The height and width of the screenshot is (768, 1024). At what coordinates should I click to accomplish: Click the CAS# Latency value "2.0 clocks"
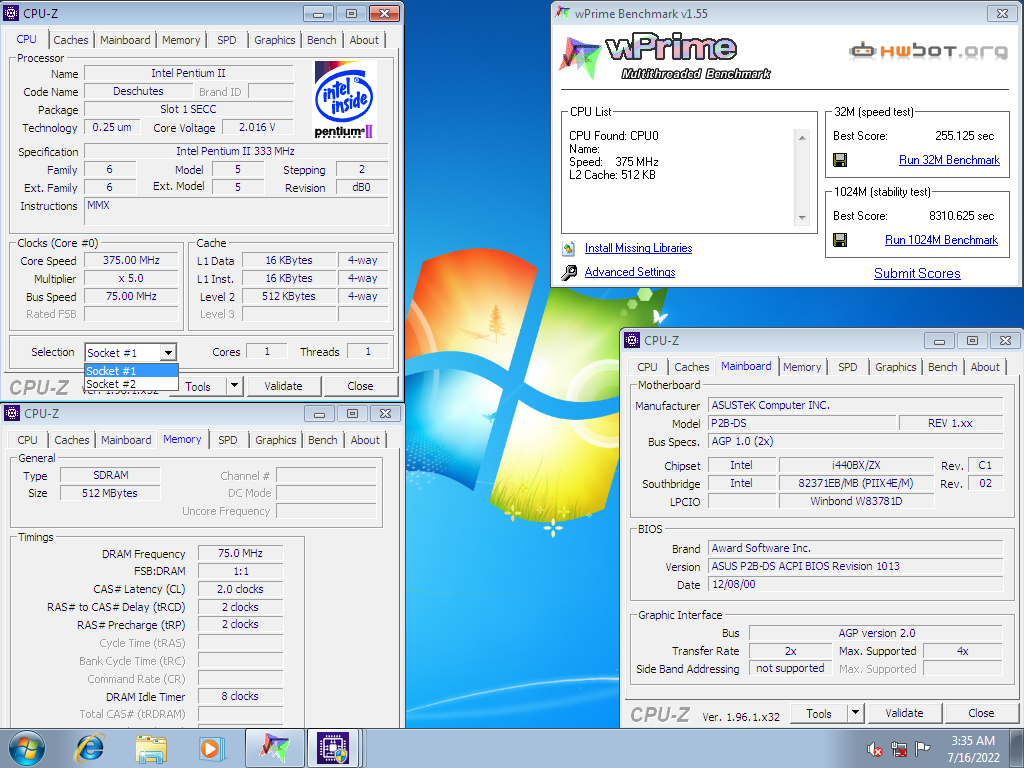pos(240,589)
